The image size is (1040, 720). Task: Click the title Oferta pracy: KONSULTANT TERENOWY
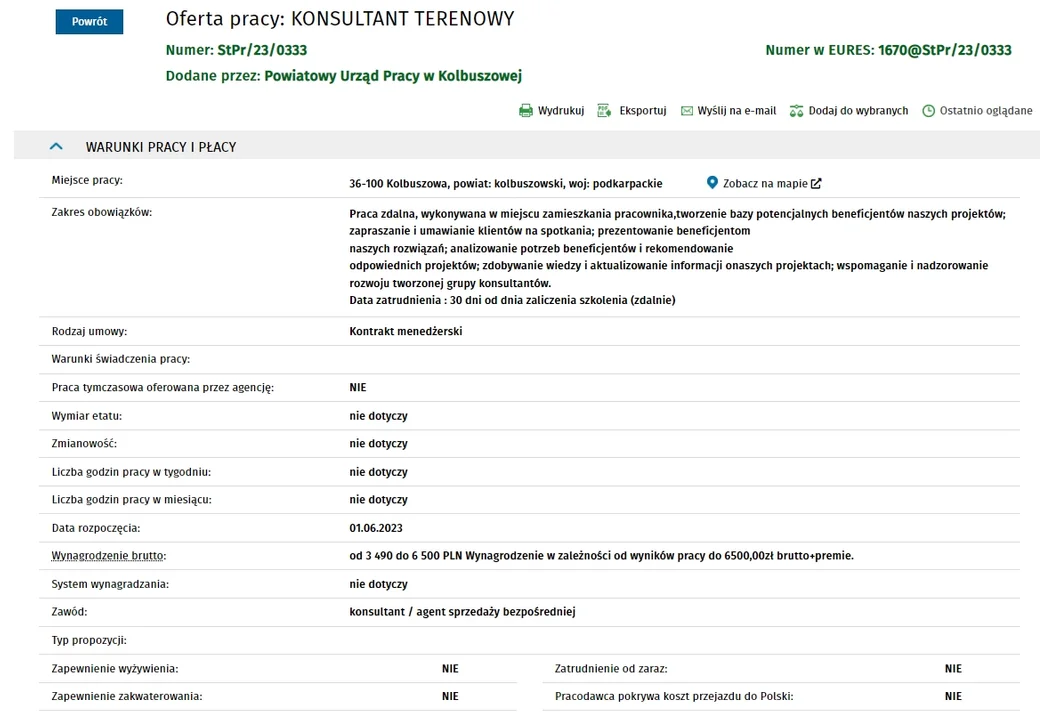[x=340, y=19]
